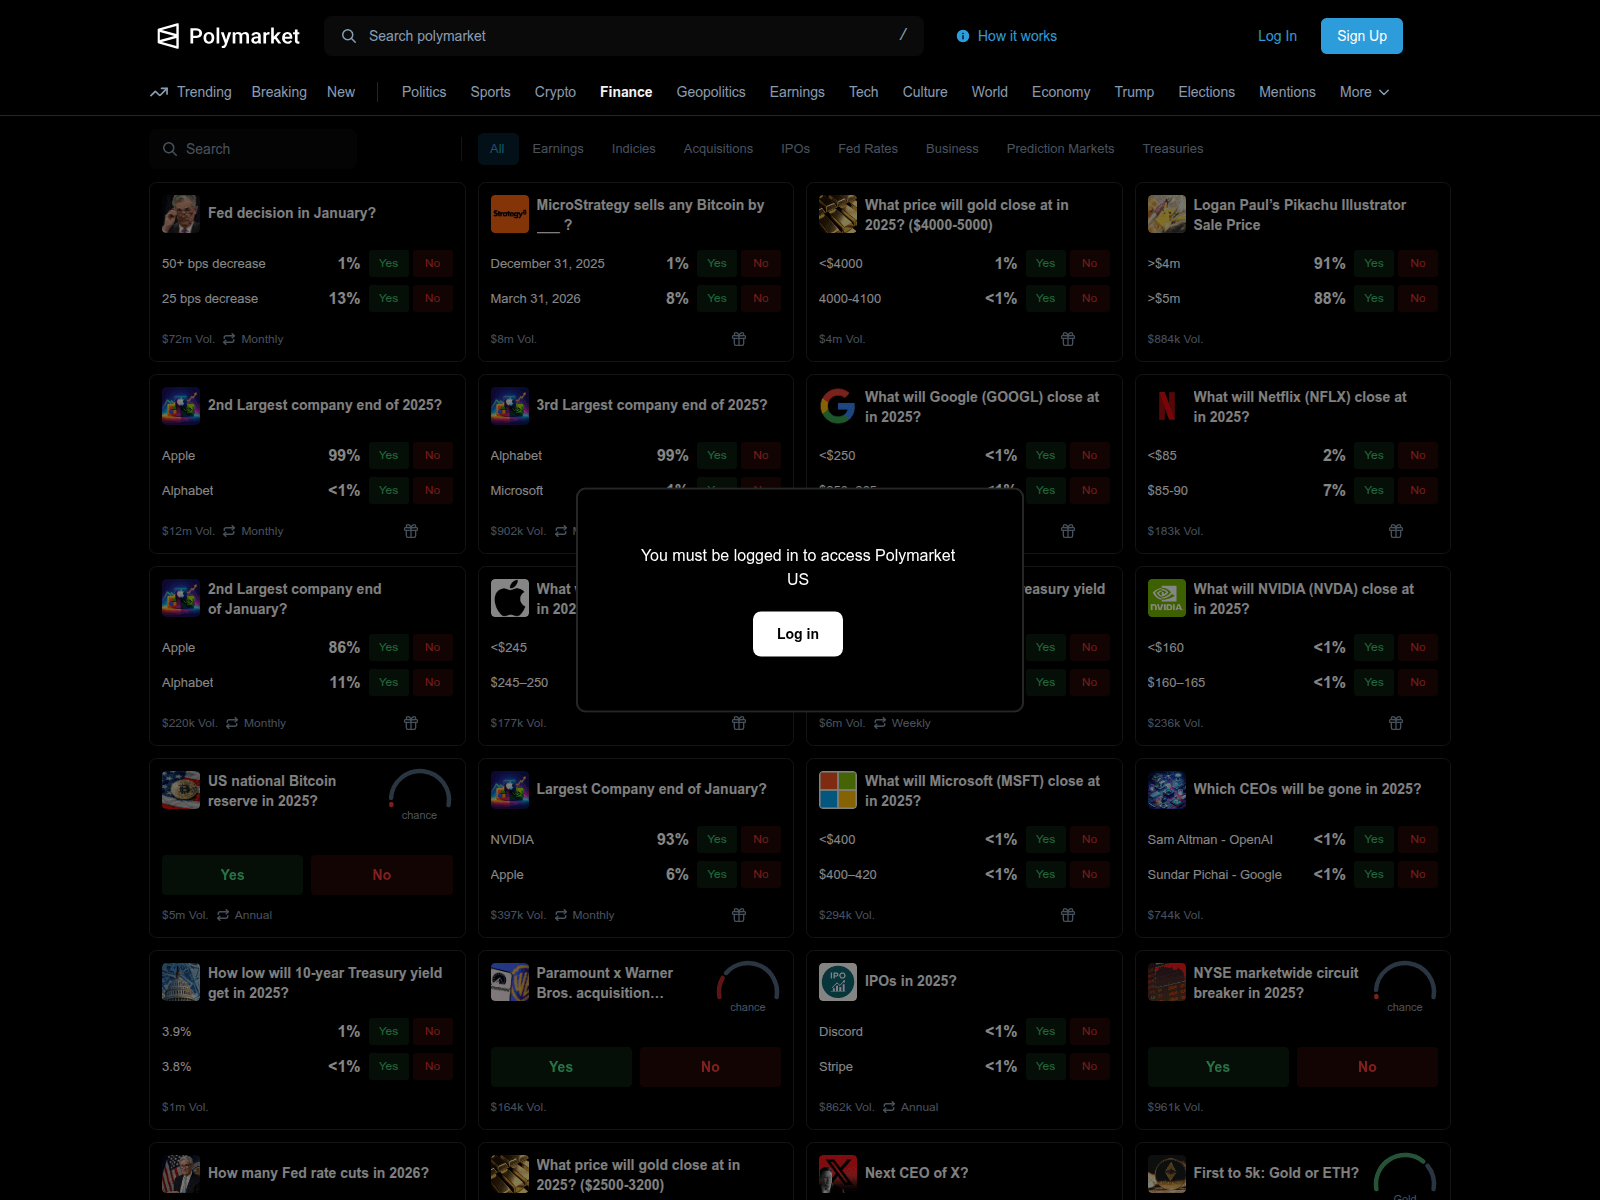This screenshot has height=1200, width=1600.
Task: Expand the More categories dropdown
Action: tap(1365, 92)
